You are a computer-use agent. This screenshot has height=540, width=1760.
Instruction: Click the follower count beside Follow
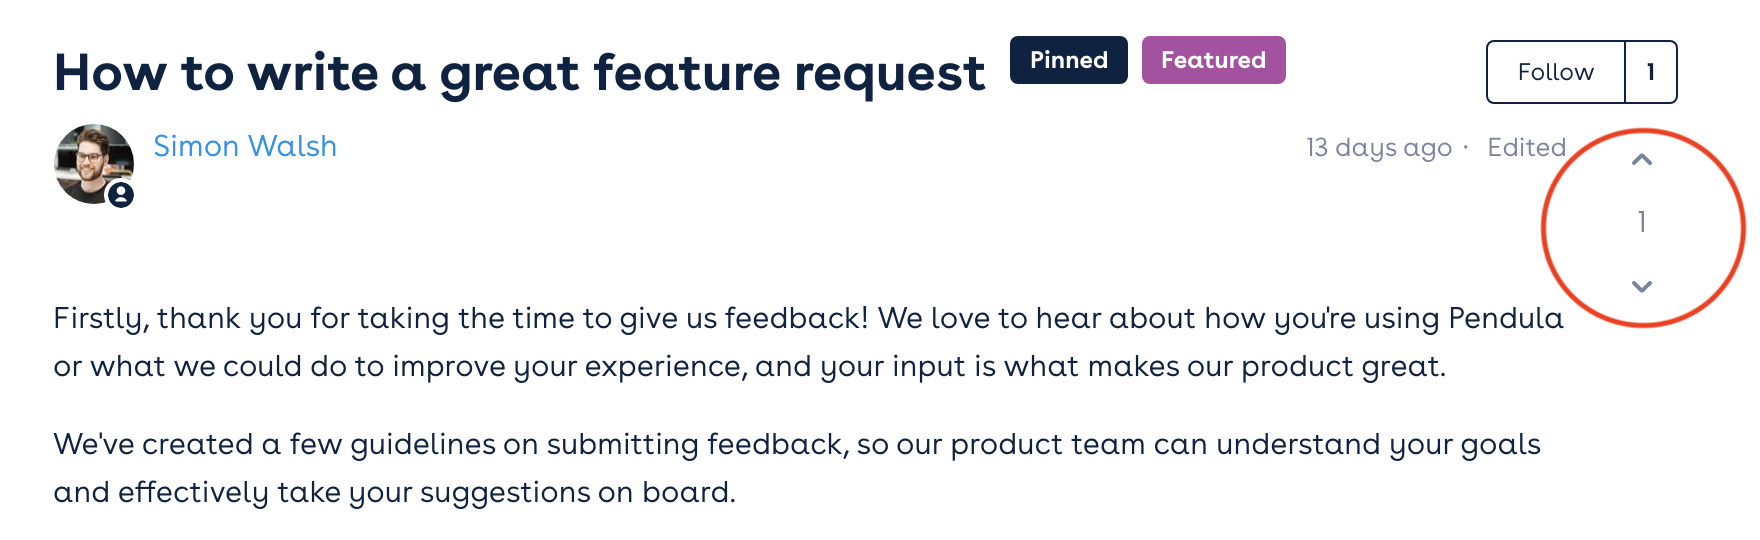pos(1651,72)
